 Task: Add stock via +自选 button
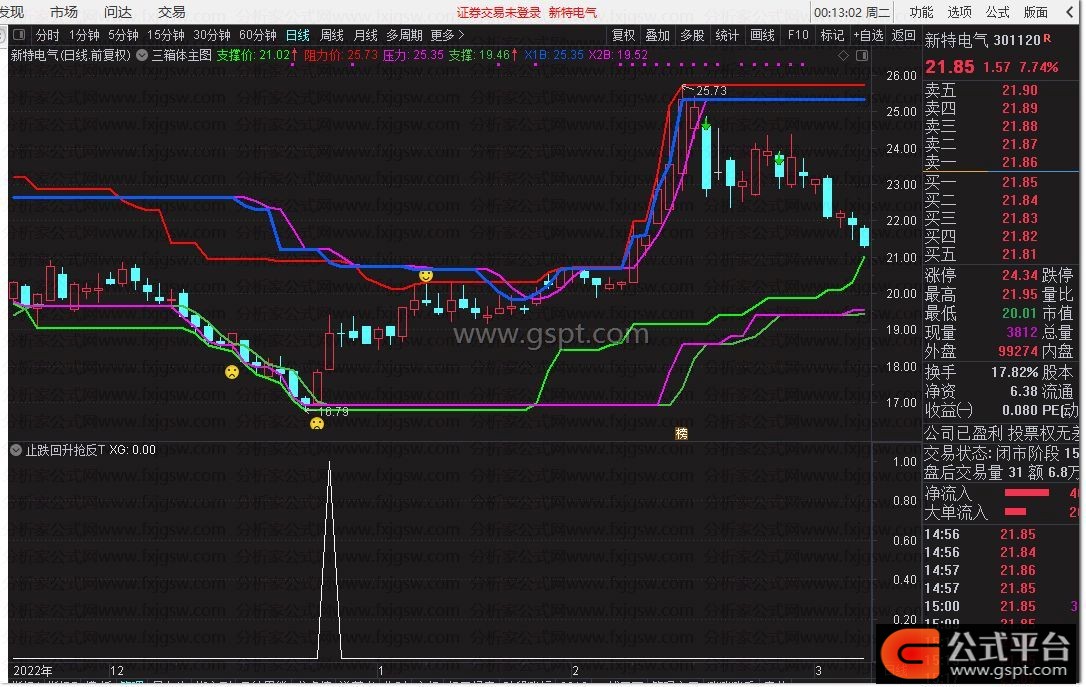point(869,35)
